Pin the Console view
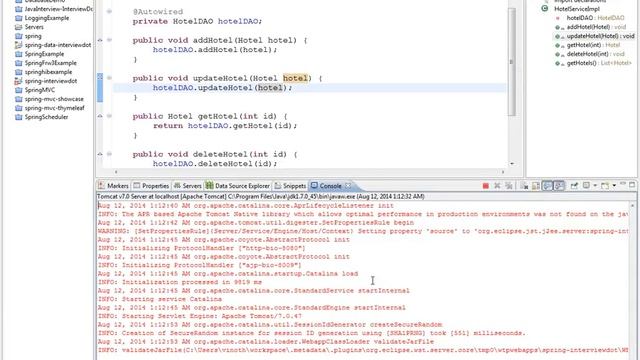The width and height of the screenshot is (640, 360). 574,186
